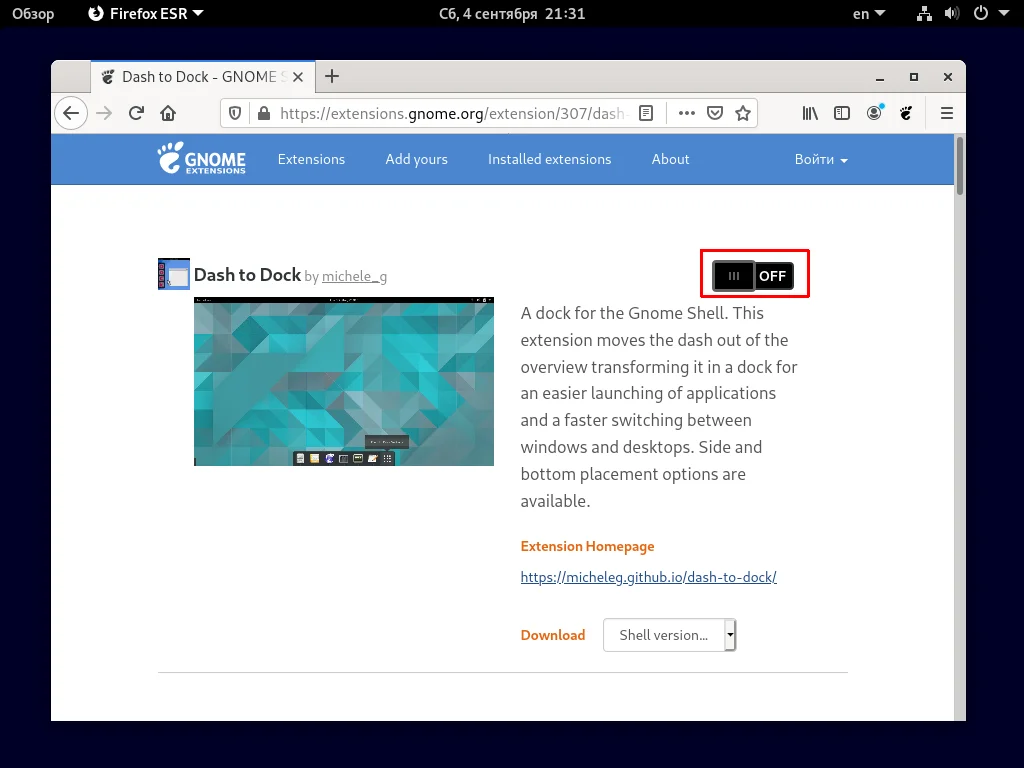Open the Shell version selector
The image size is (1024, 768).
coord(669,635)
